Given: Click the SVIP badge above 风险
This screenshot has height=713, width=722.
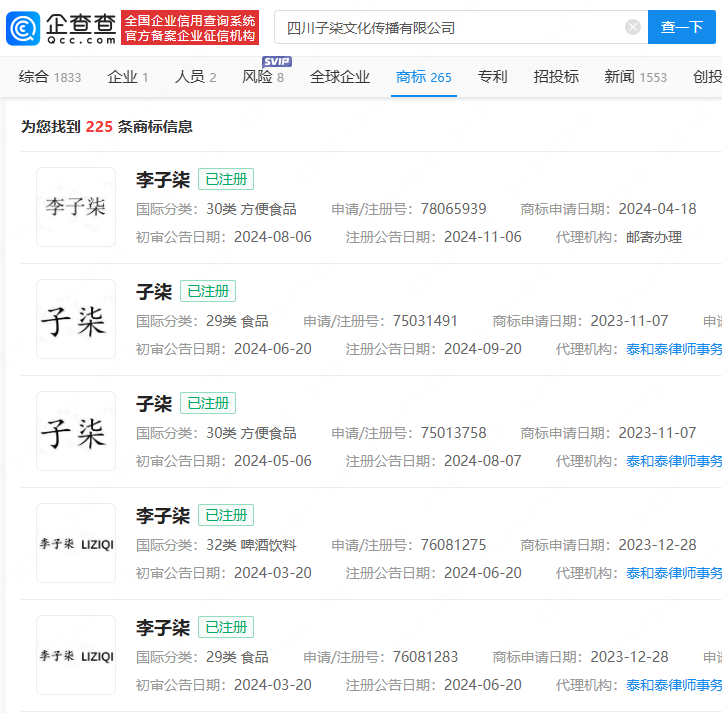Looking at the screenshot, I should [x=277, y=62].
